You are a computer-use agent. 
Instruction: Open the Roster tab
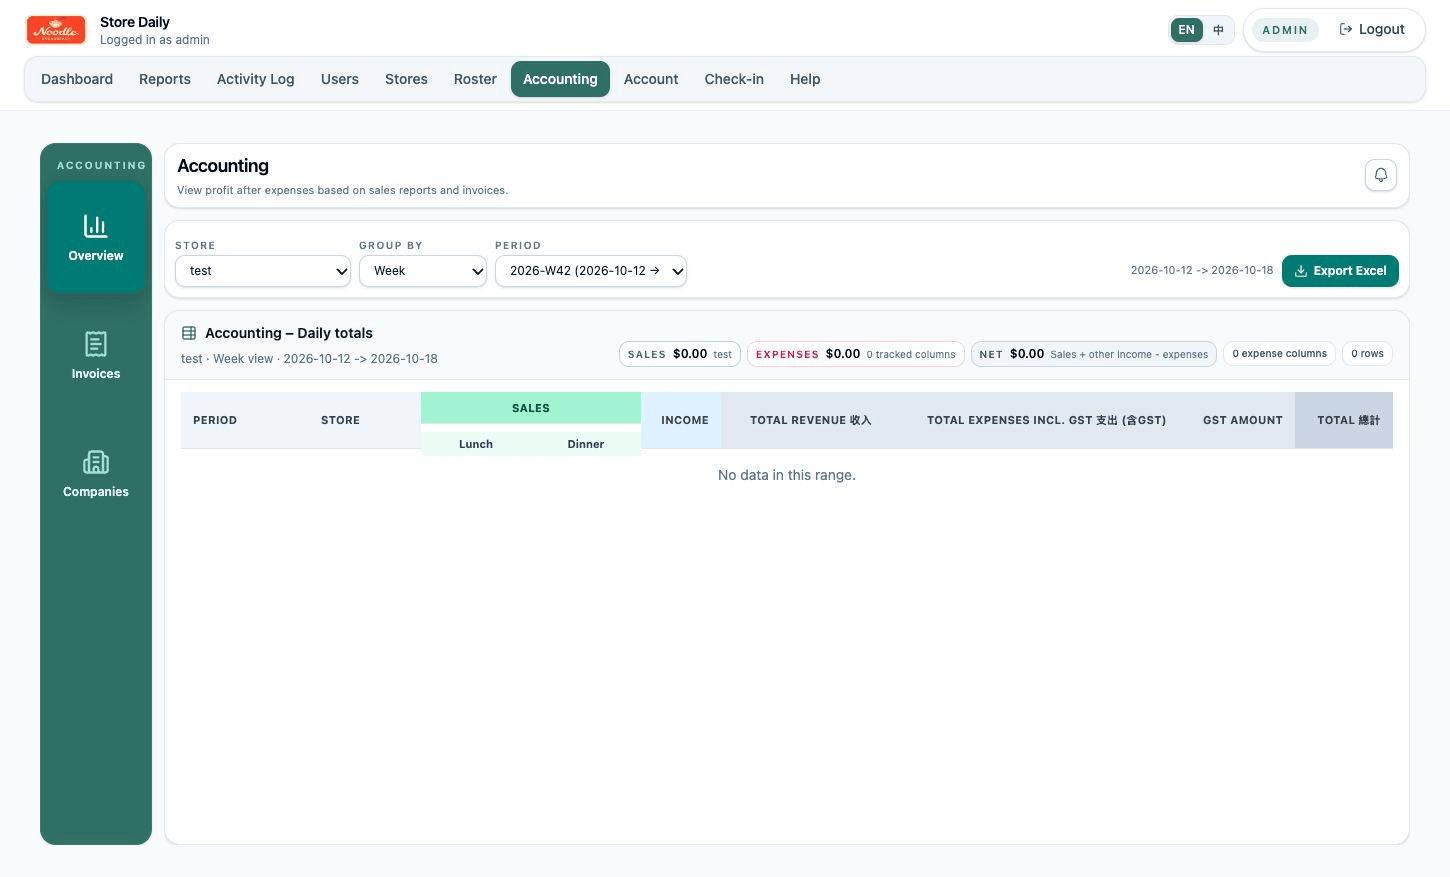(475, 79)
